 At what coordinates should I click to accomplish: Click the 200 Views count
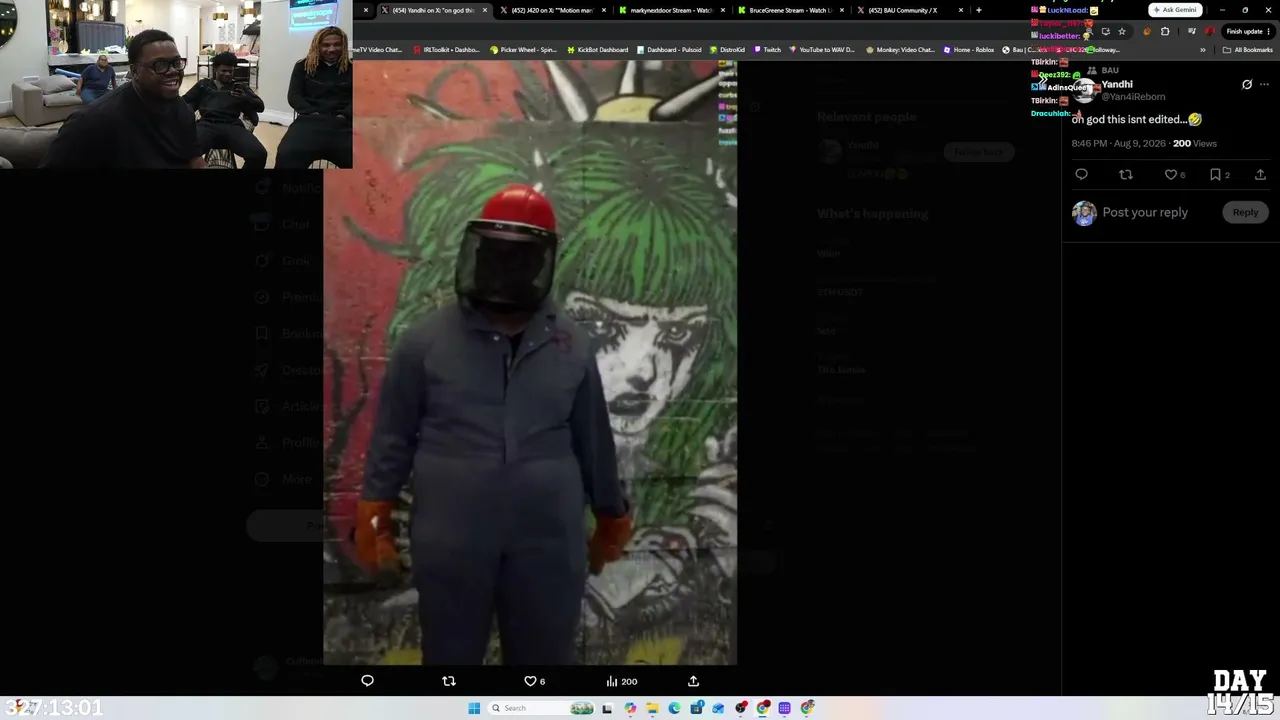coord(1195,143)
